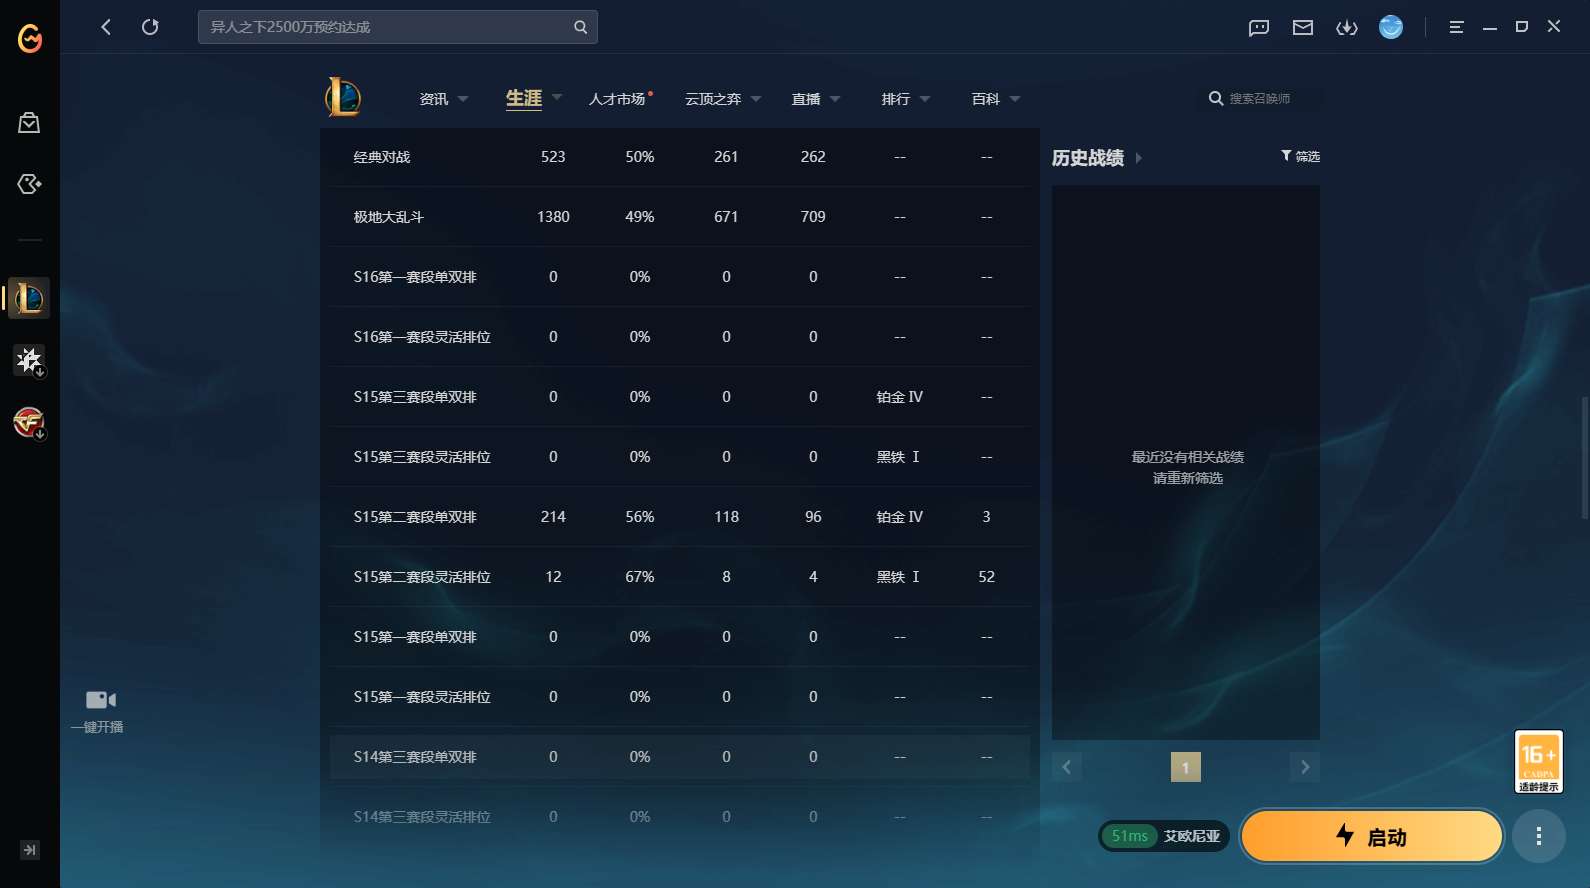
Task: Click 铂金 IV in S15第二赛段单双排 row
Action: click(x=900, y=517)
